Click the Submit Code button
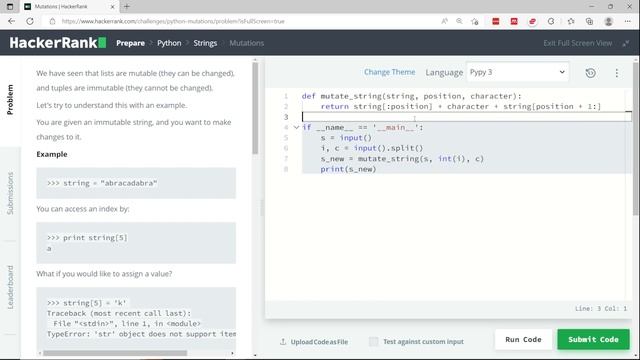Viewport: 640px width, 360px height. point(593,340)
